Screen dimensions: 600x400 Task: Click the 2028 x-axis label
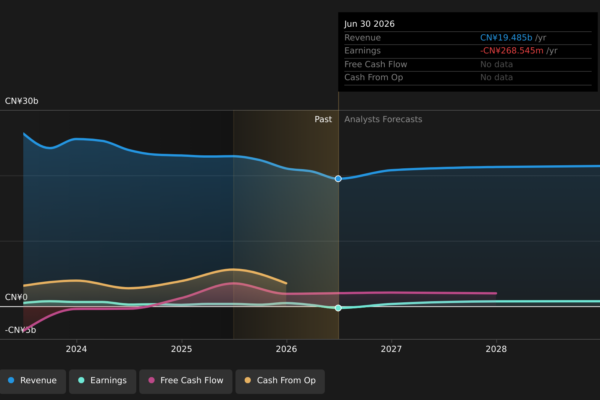coord(496,349)
